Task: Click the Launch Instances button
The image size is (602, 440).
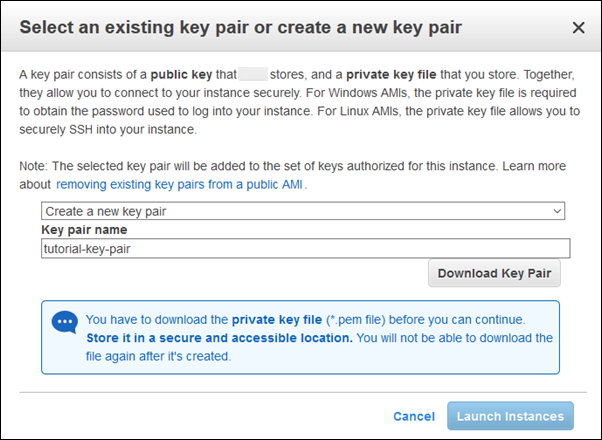Action: [511, 416]
